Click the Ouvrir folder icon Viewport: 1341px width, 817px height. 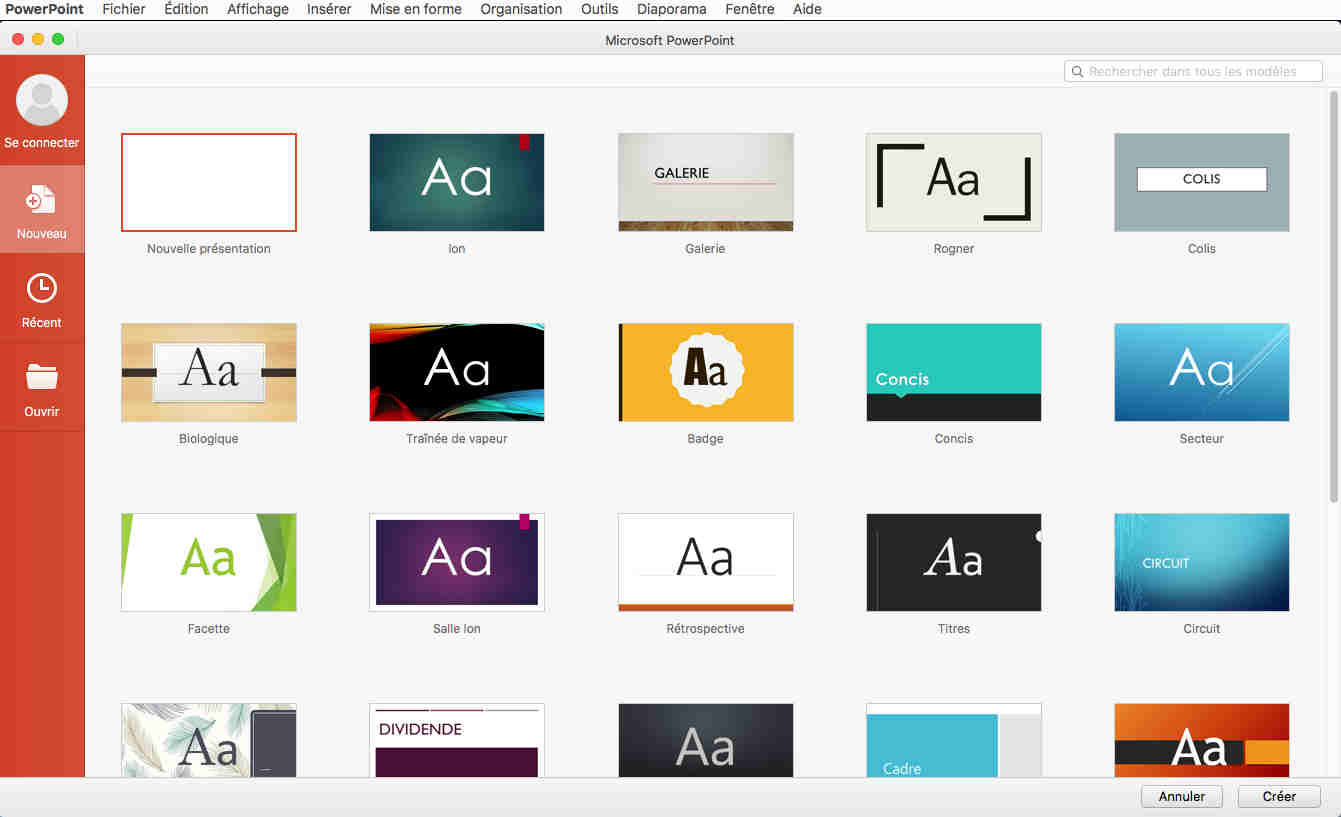click(x=42, y=378)
